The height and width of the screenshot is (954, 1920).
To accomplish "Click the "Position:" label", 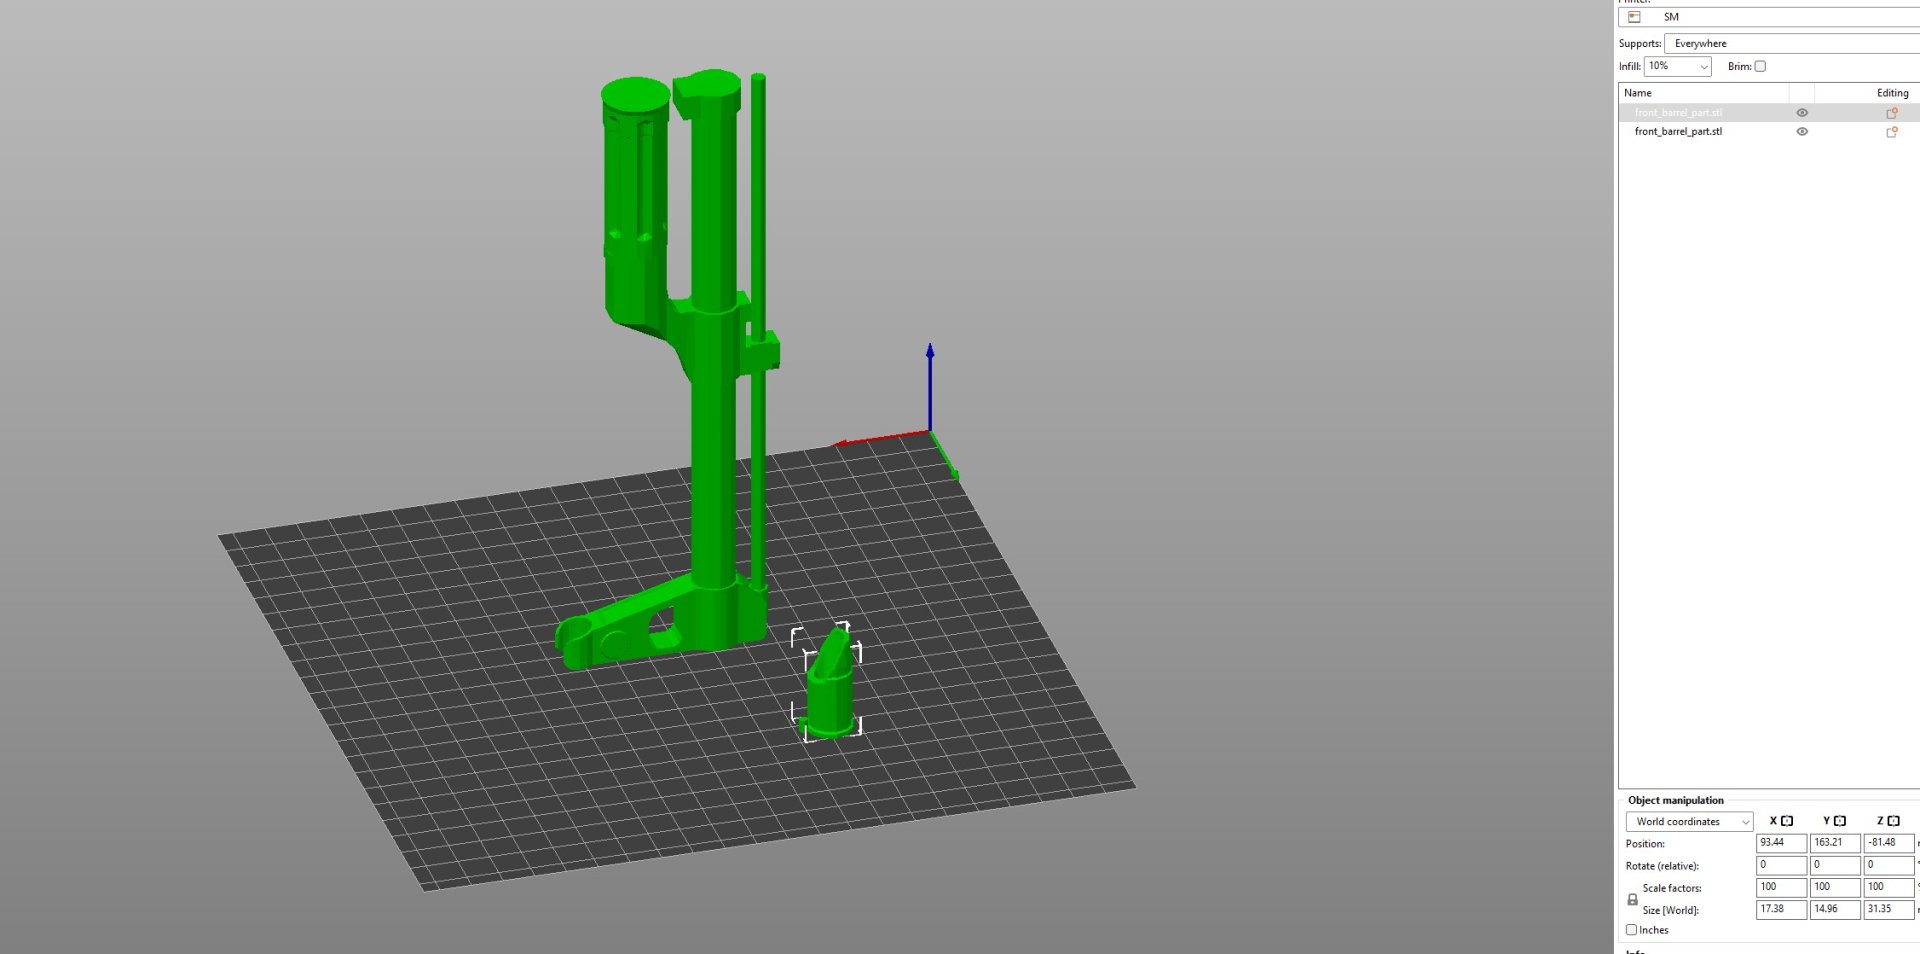I will [x=1645, y=844].
